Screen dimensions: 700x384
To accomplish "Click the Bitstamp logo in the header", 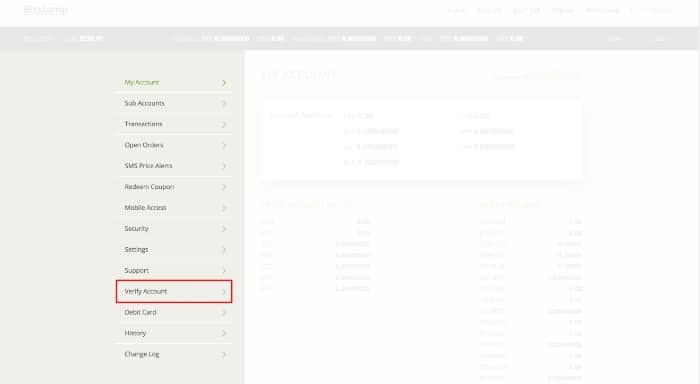I will pos(46,10).
